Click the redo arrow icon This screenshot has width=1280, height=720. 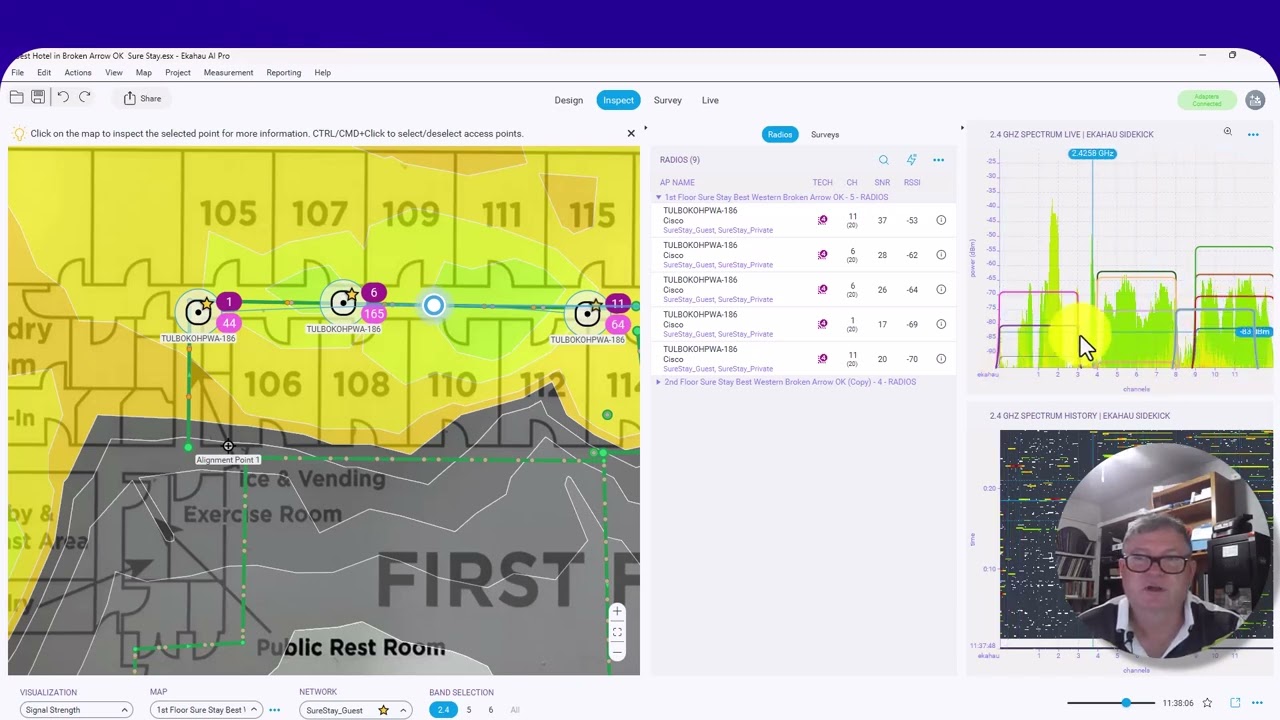(85, 97)
